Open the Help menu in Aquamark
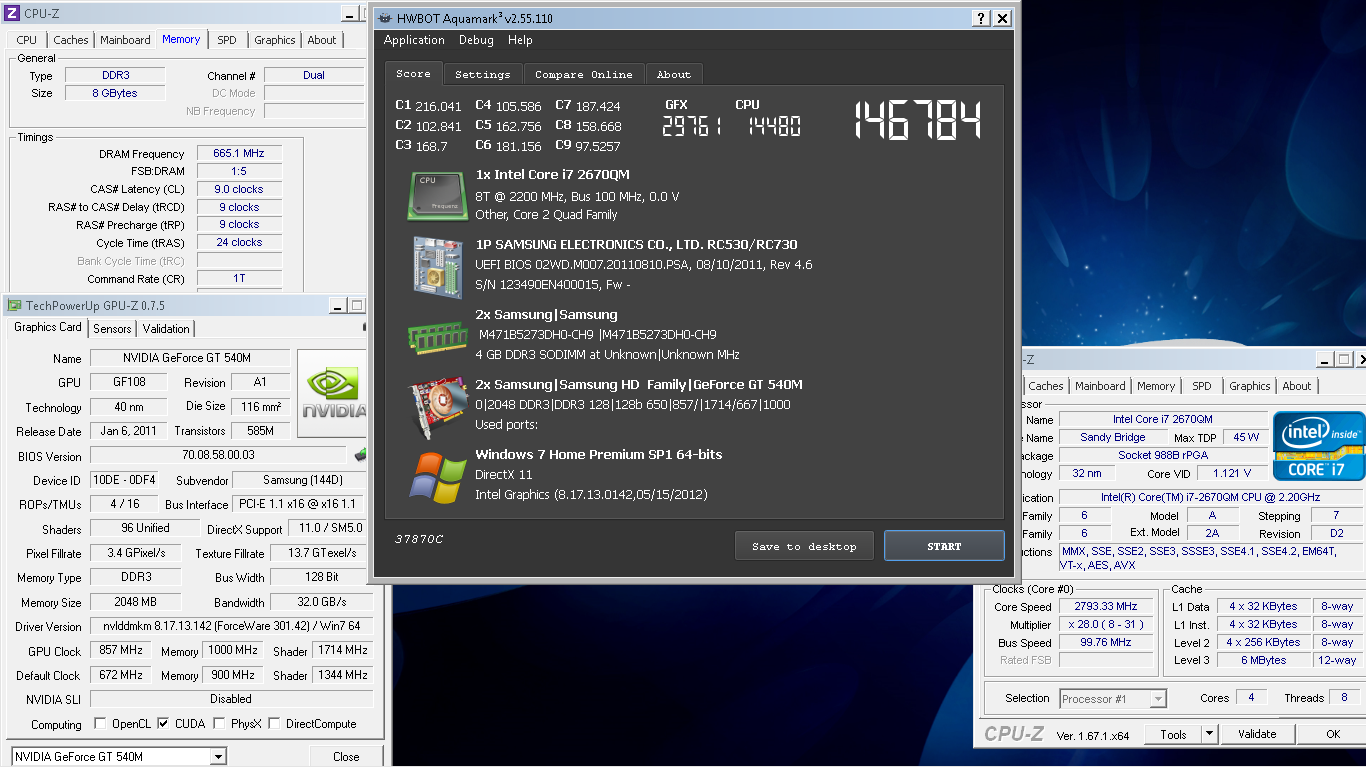This screenshot has height=768, width=1366. pos(520,40)
